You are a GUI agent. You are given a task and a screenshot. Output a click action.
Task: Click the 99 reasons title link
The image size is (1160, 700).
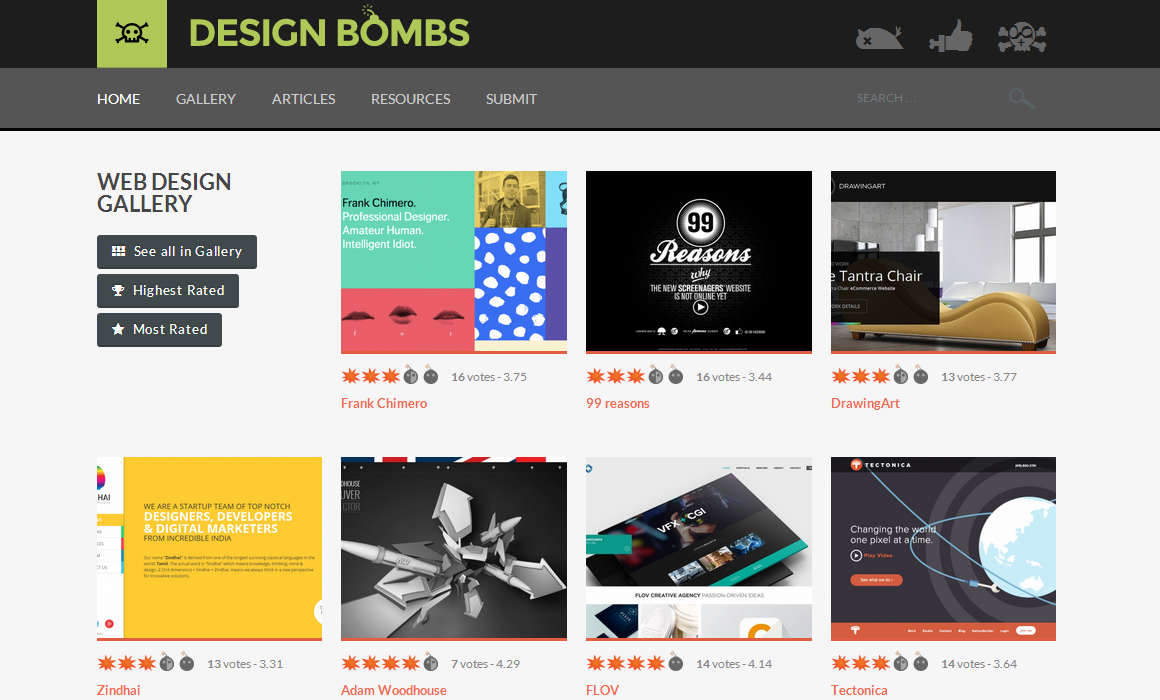[x=618, y=403]
